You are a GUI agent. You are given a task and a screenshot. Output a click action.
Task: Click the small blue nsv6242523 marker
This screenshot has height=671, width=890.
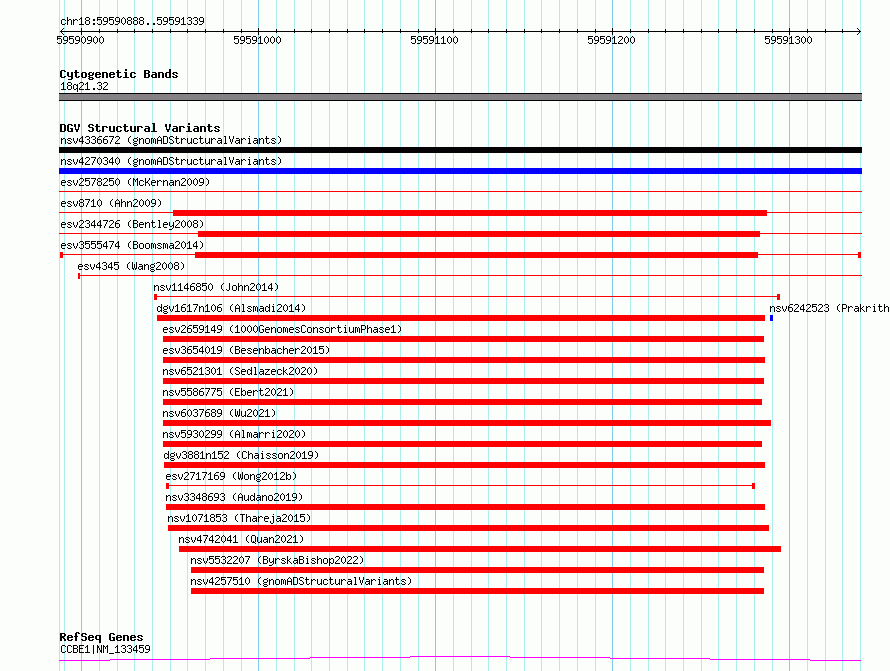771,318
